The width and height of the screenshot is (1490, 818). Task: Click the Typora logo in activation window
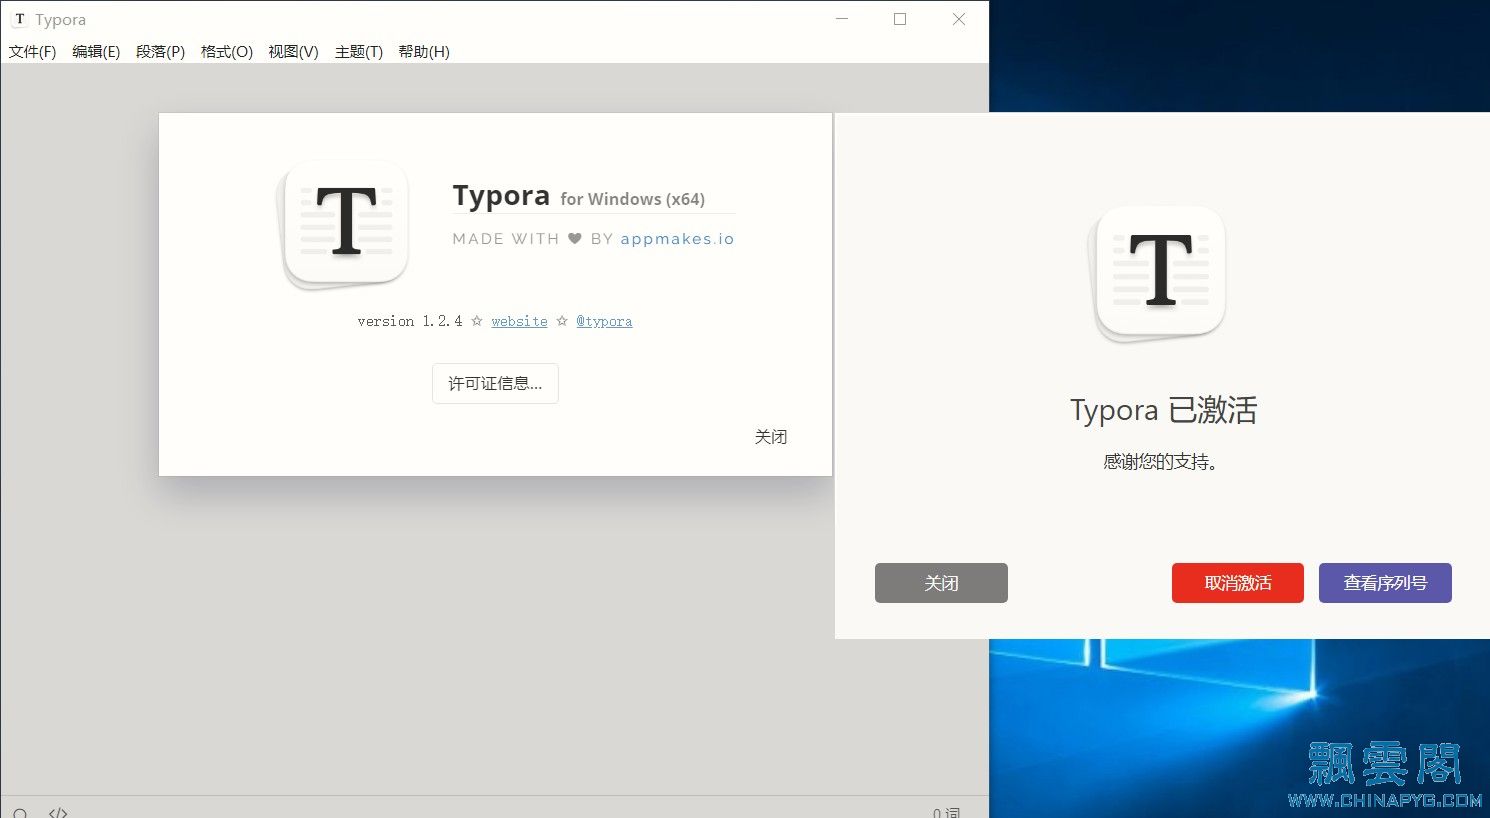(1158, 273)
